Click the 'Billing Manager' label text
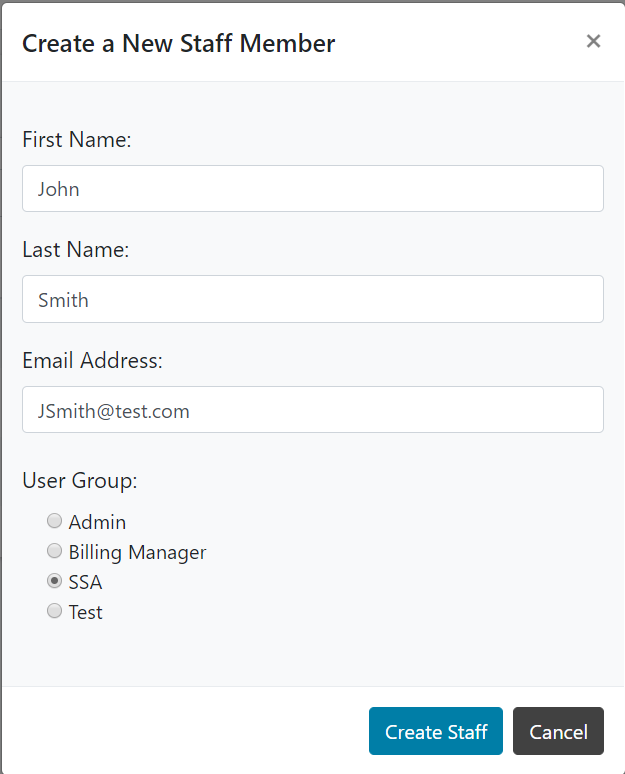 (137, 552)
